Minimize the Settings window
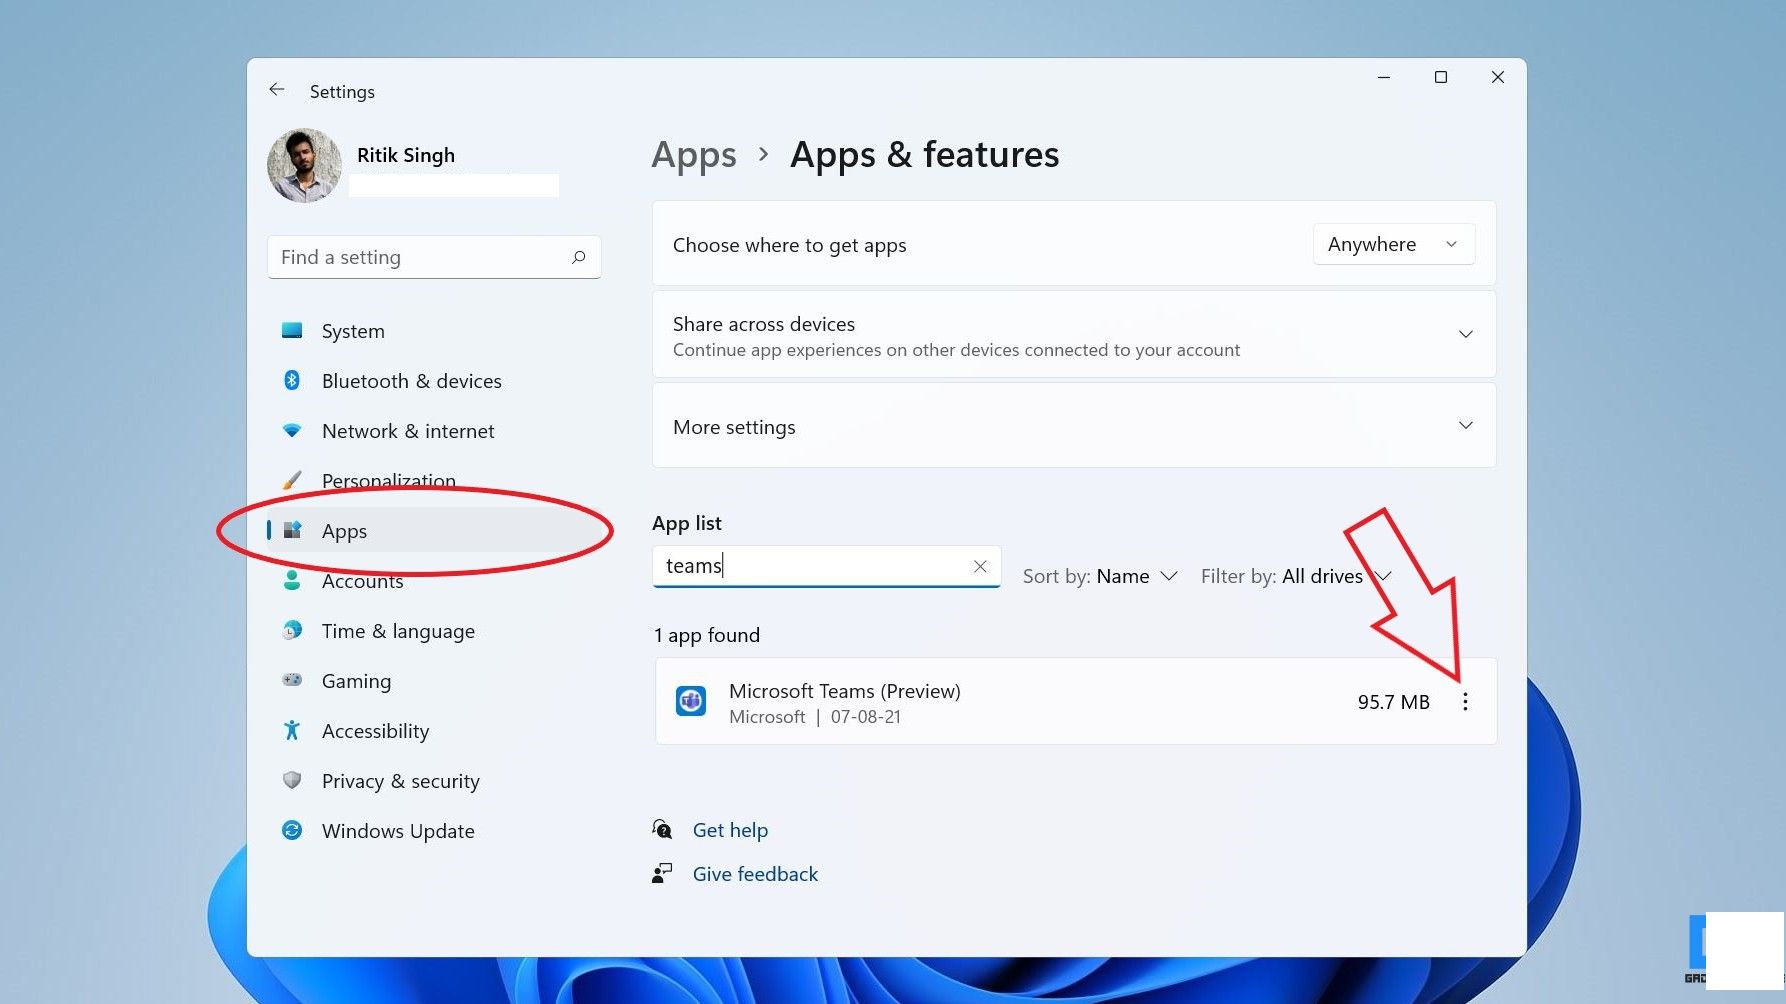Viewport: 1786px width, 1004px height. coord(1384,77)
